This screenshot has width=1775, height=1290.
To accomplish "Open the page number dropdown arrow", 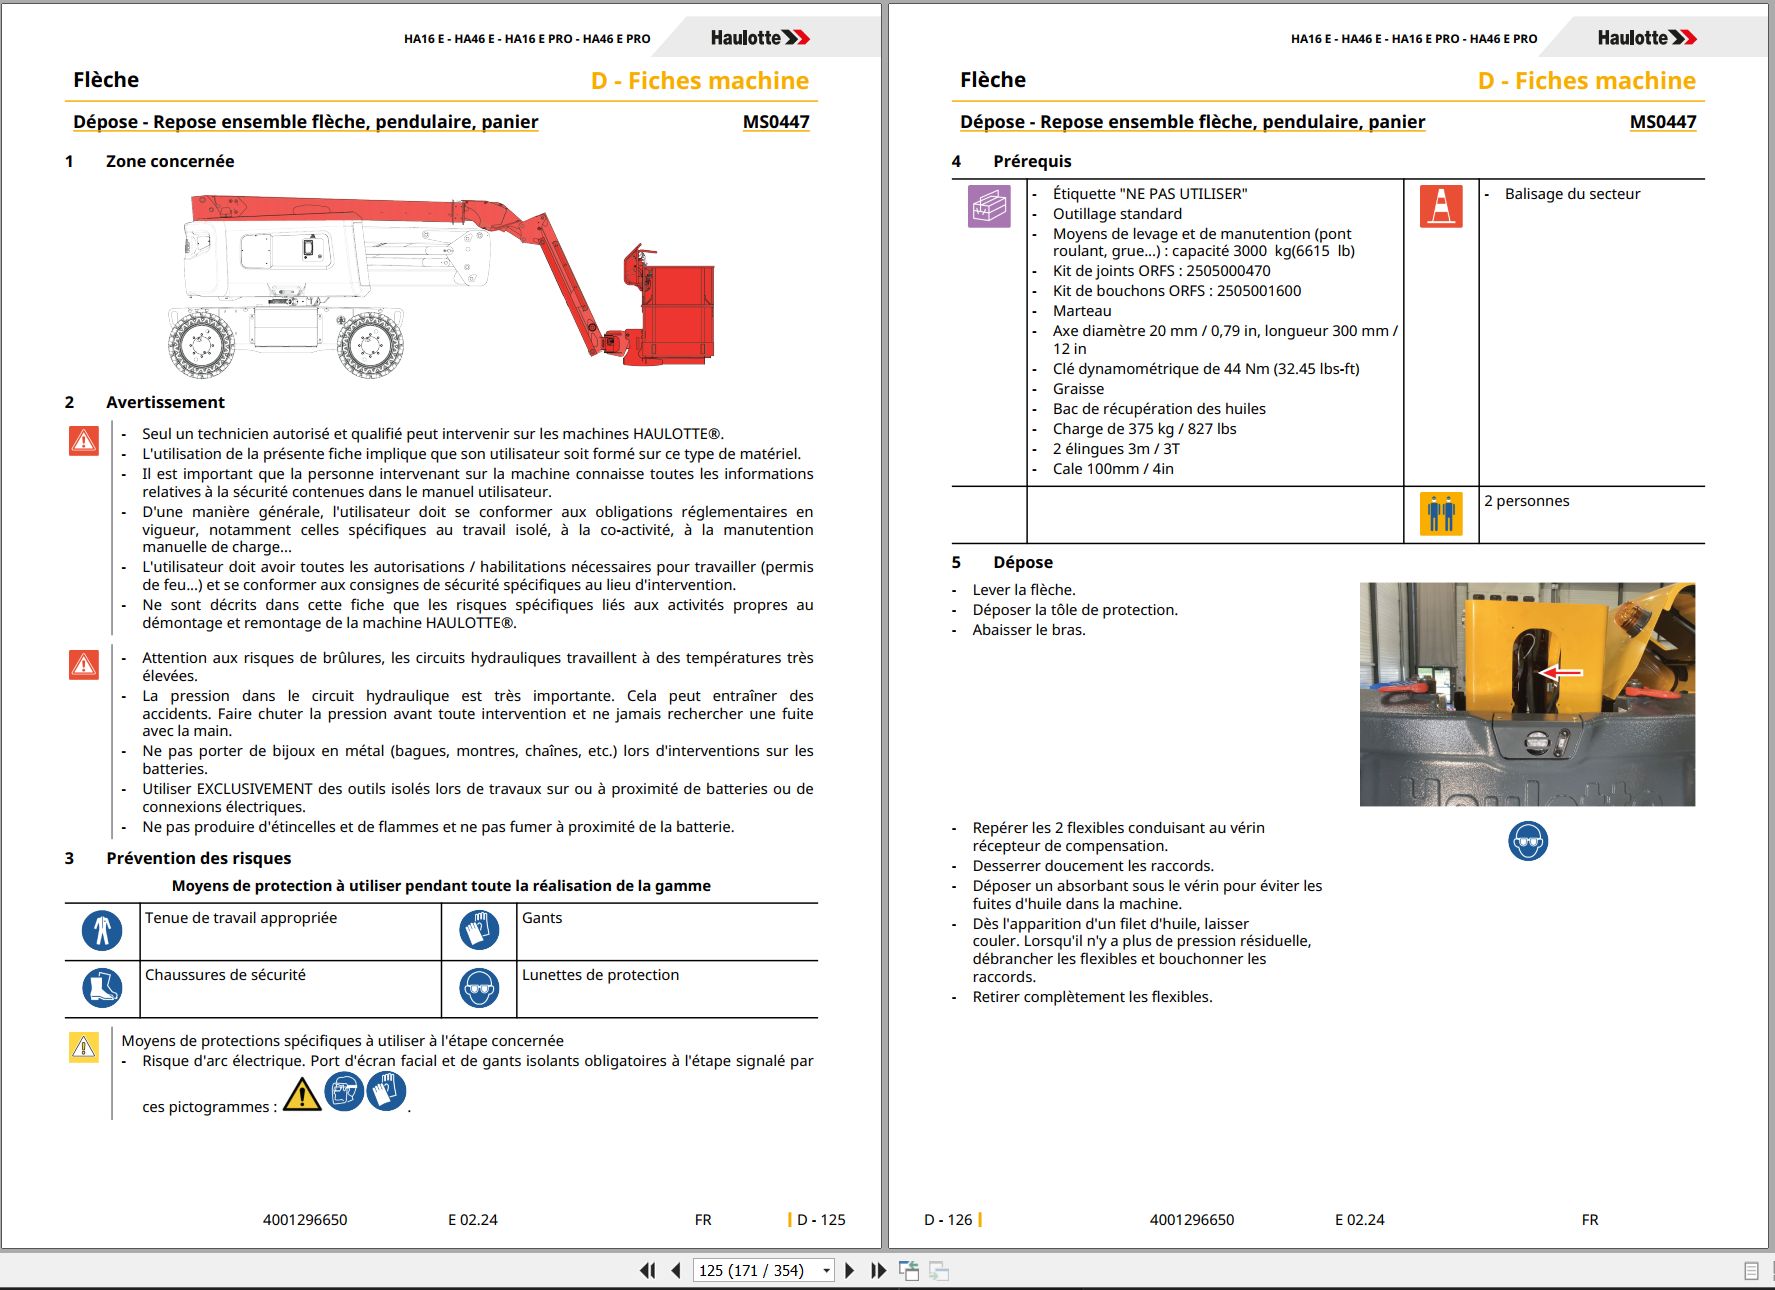I will pos(826,1271).
